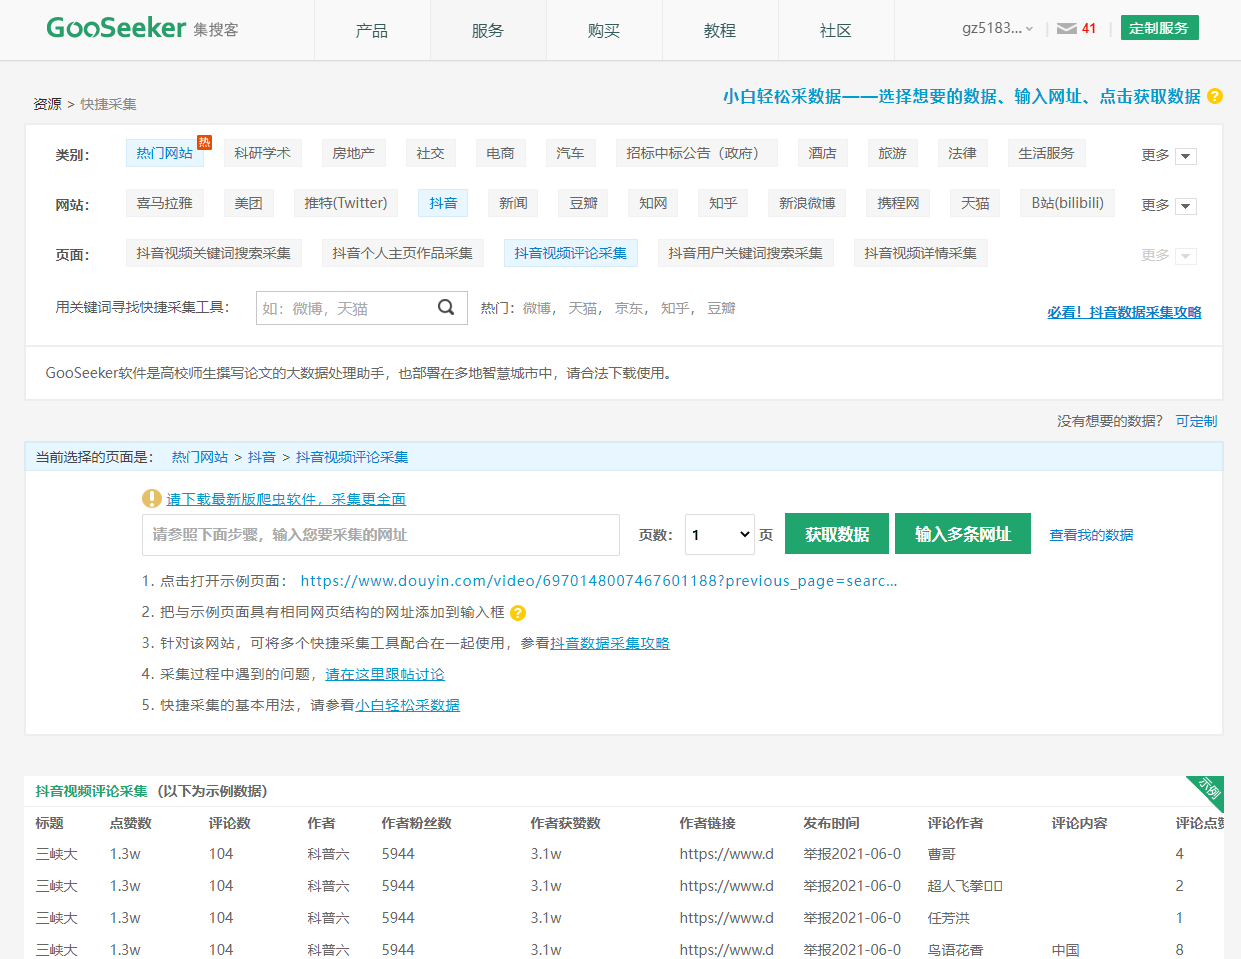Choose the 携程网 website
Screen dimensions: 1241x959
point(898,203)
